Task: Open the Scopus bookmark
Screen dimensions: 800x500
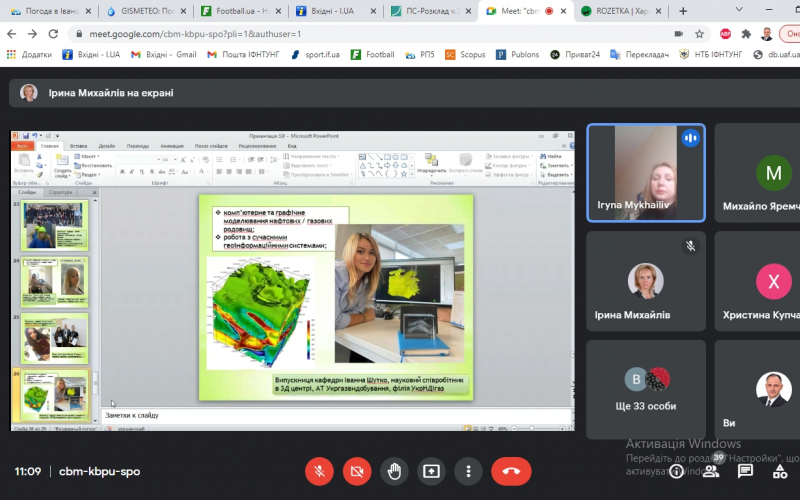Action: [x=465, y=54]
